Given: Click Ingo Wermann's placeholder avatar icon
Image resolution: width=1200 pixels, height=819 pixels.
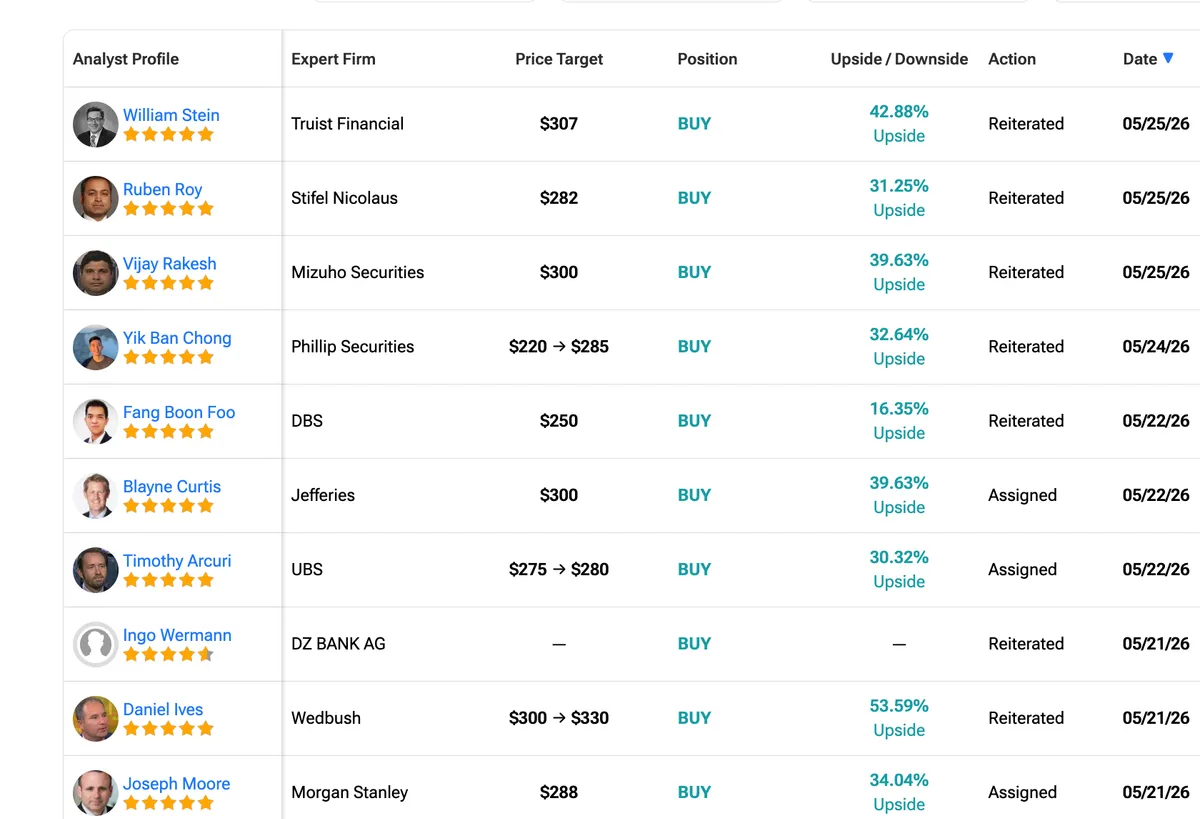Looking at the screenshot, I should pyautogui.click(x=96, y=644).
